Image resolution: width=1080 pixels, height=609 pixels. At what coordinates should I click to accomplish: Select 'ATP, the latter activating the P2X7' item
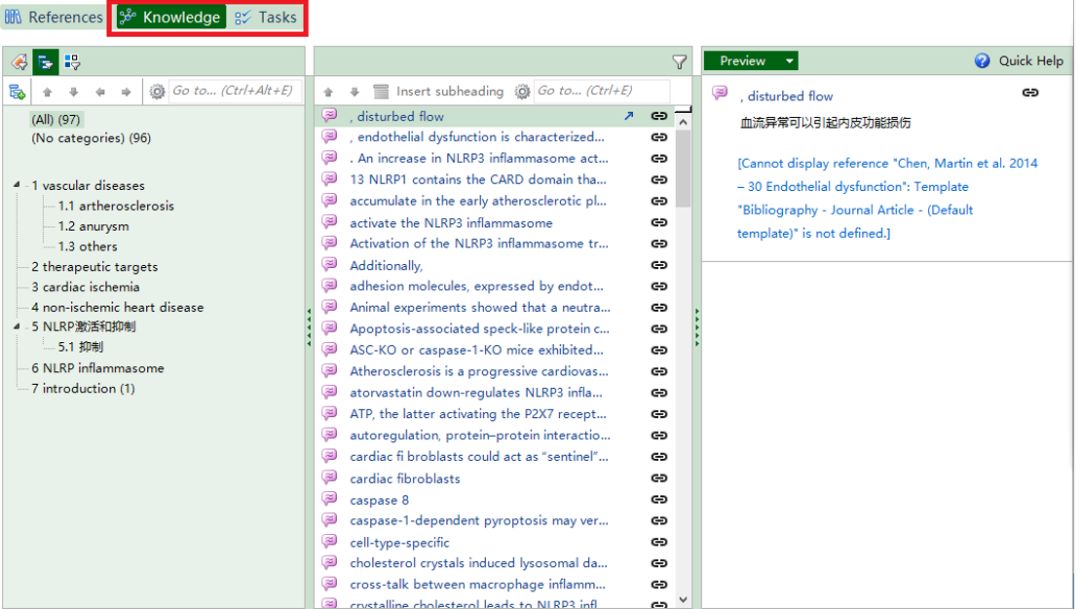click(x=478, y=414)
